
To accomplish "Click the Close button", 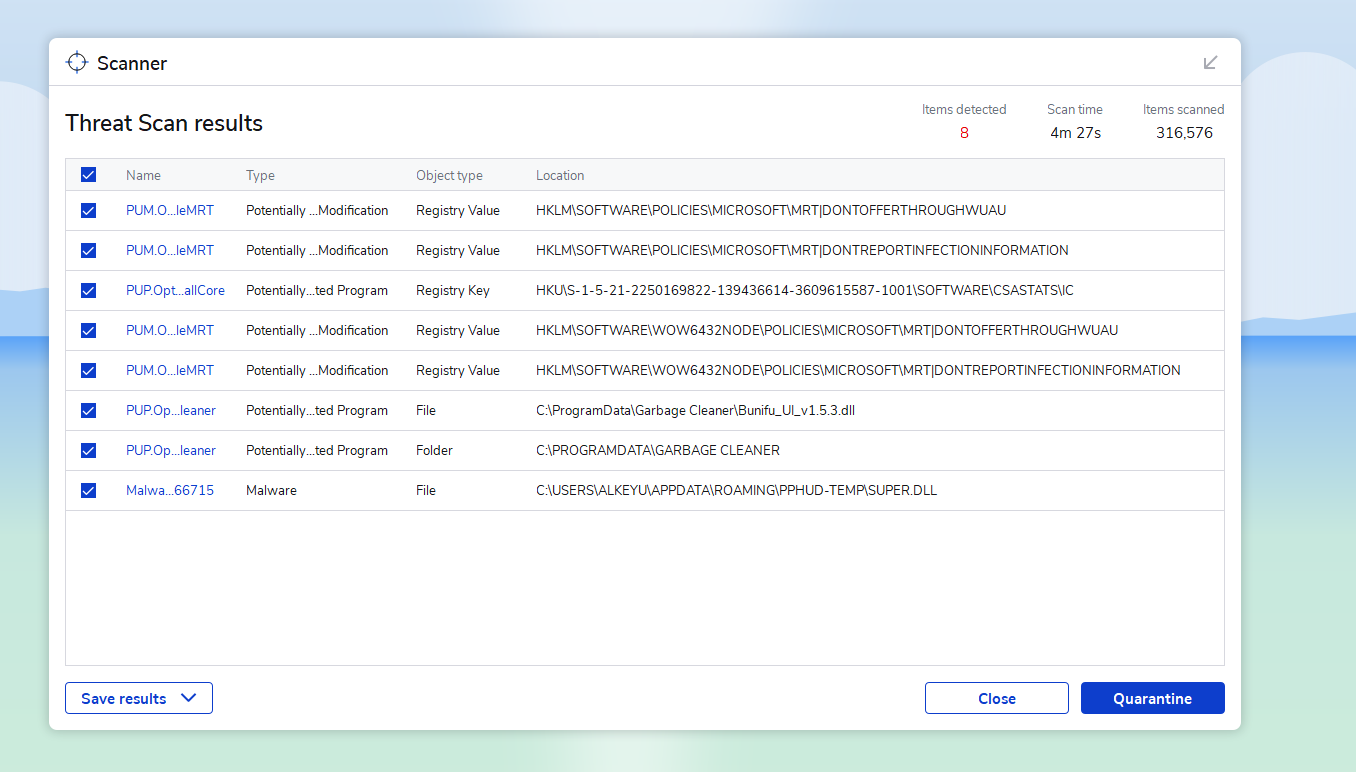I will (x=997, y=698).
